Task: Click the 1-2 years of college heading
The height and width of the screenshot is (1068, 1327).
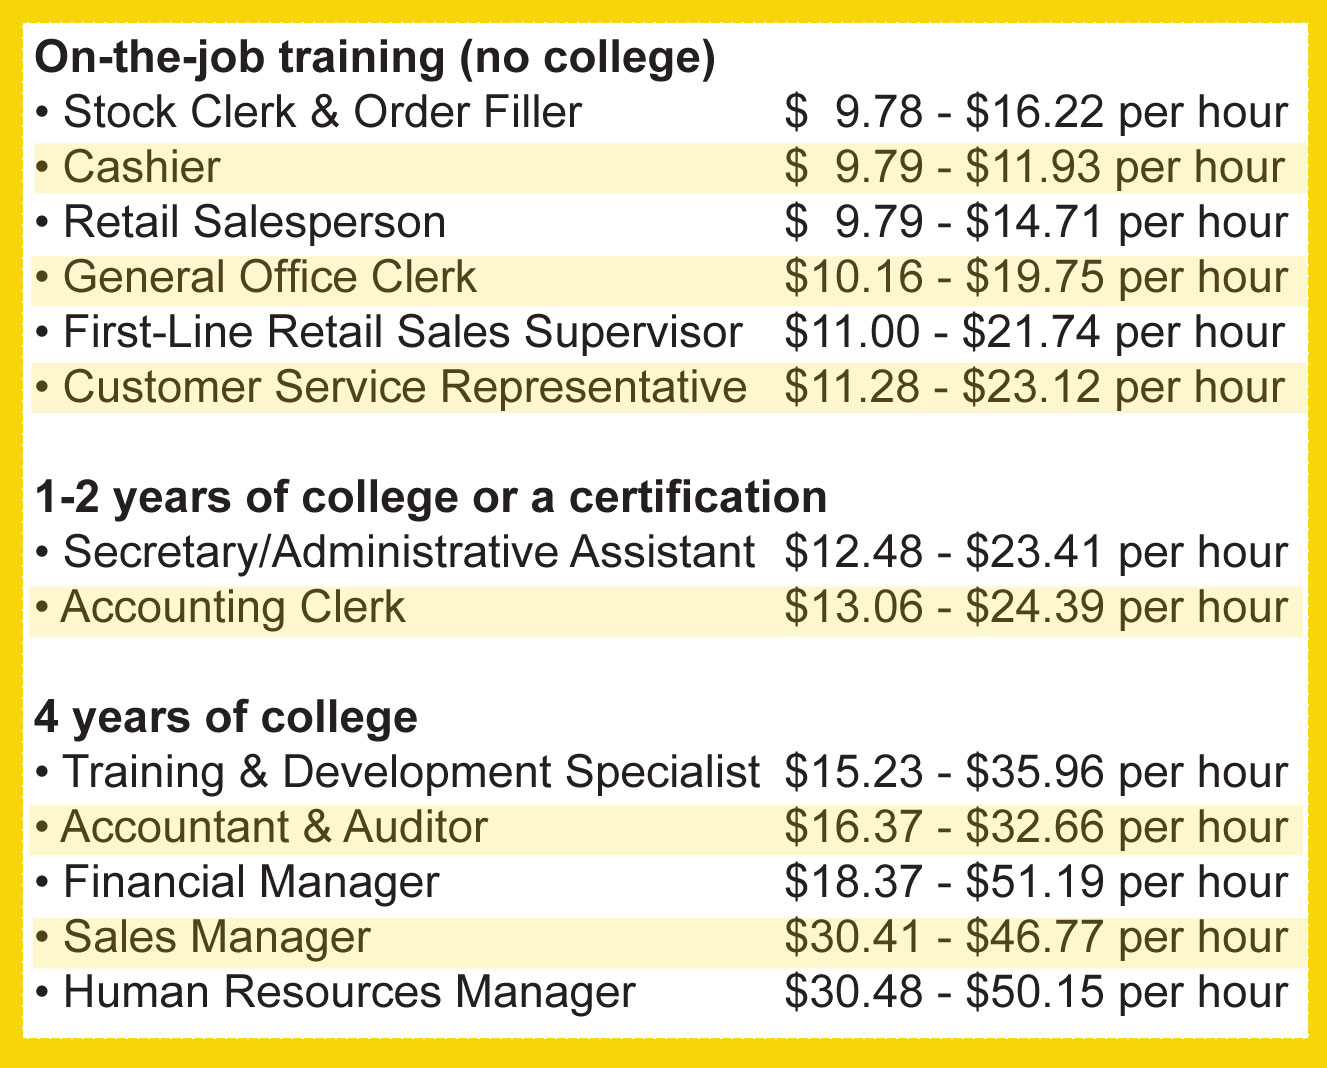Action: 431,497
